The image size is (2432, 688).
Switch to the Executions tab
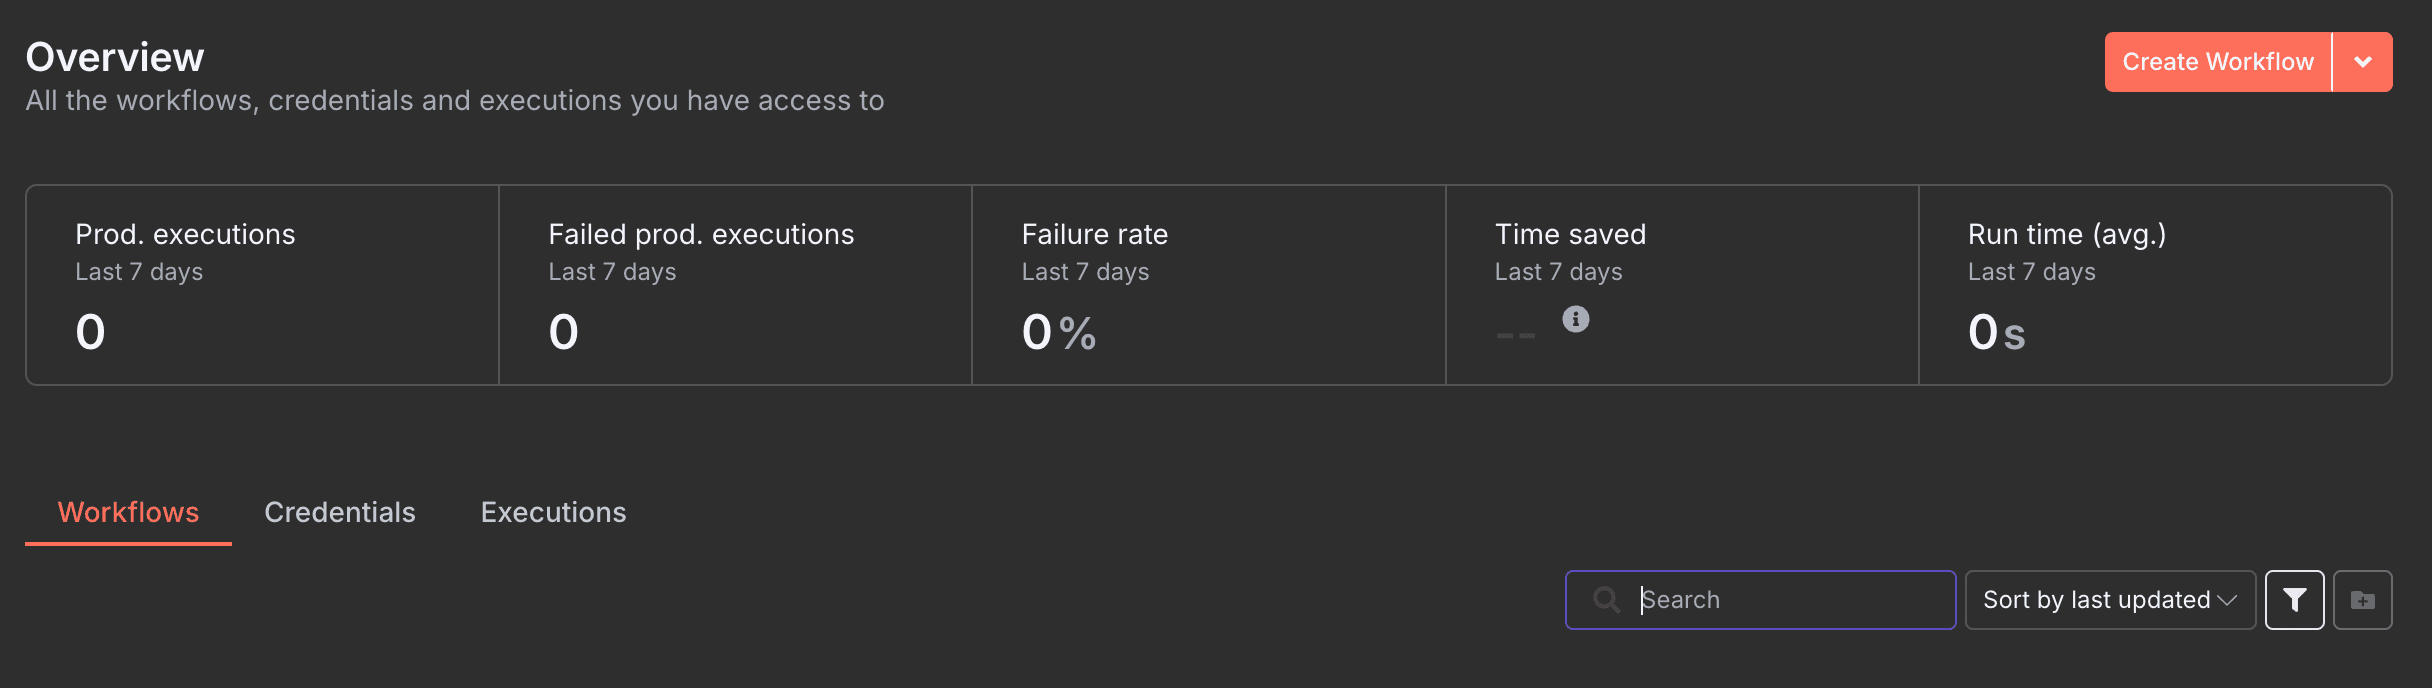point(553,512)
